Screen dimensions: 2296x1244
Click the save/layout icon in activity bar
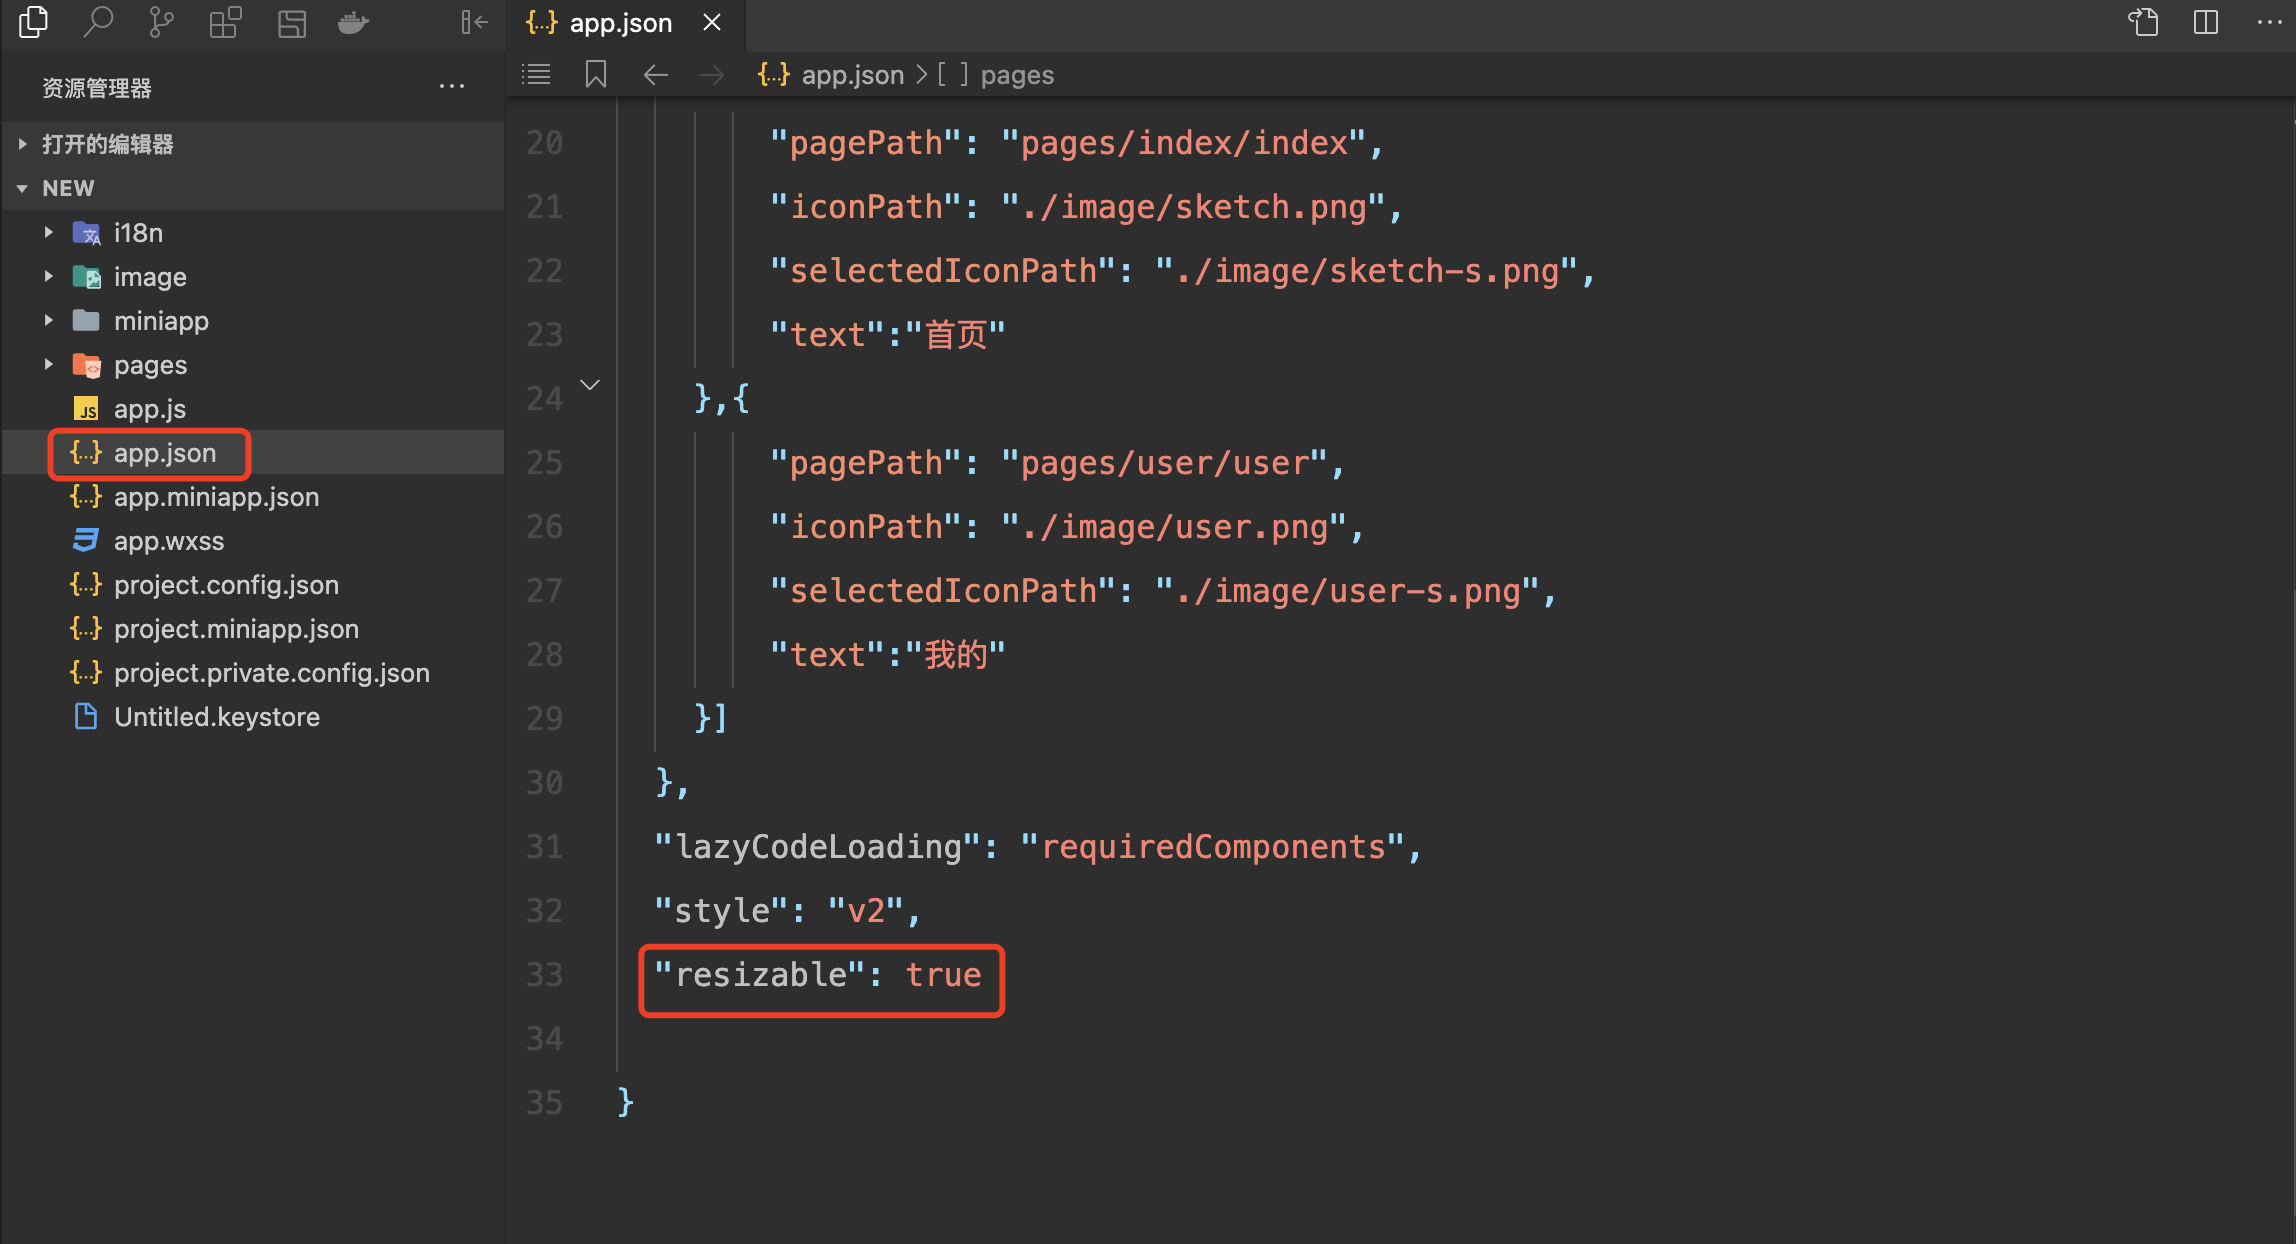pyautogui.click(x=291, y=22)
